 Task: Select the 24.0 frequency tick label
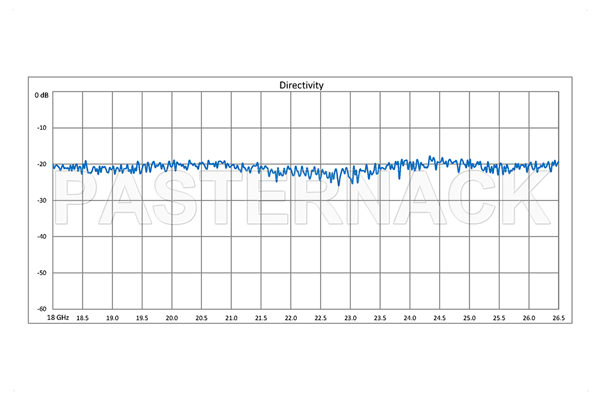(410, 317)
